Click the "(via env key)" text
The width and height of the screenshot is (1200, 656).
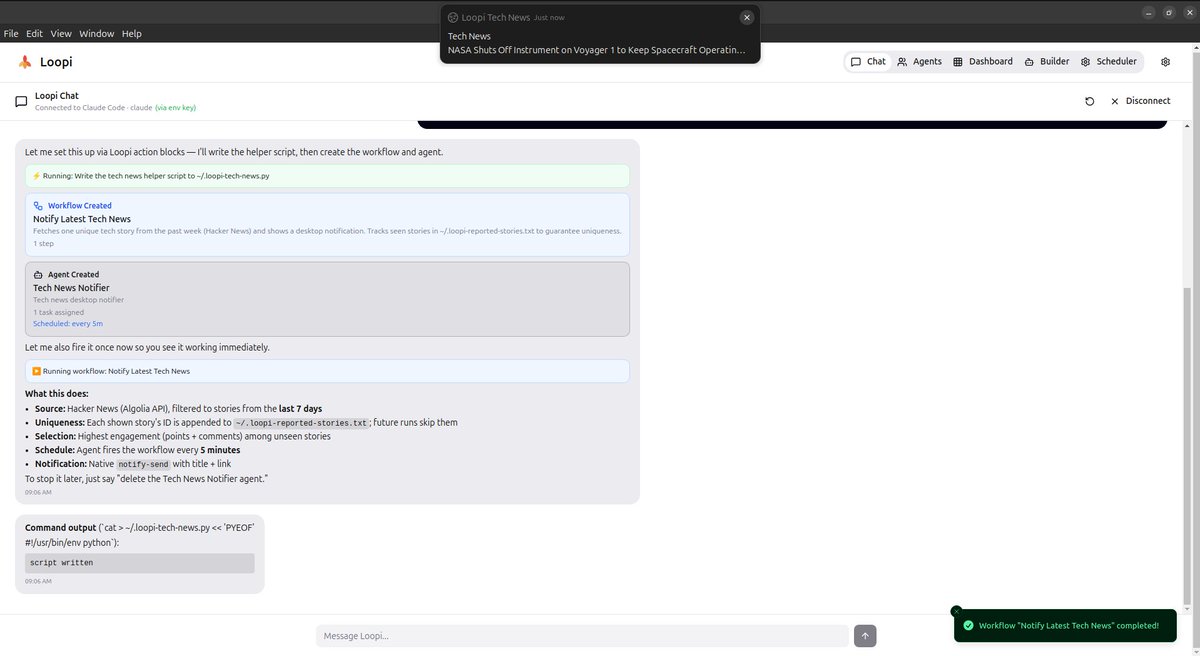176,107
